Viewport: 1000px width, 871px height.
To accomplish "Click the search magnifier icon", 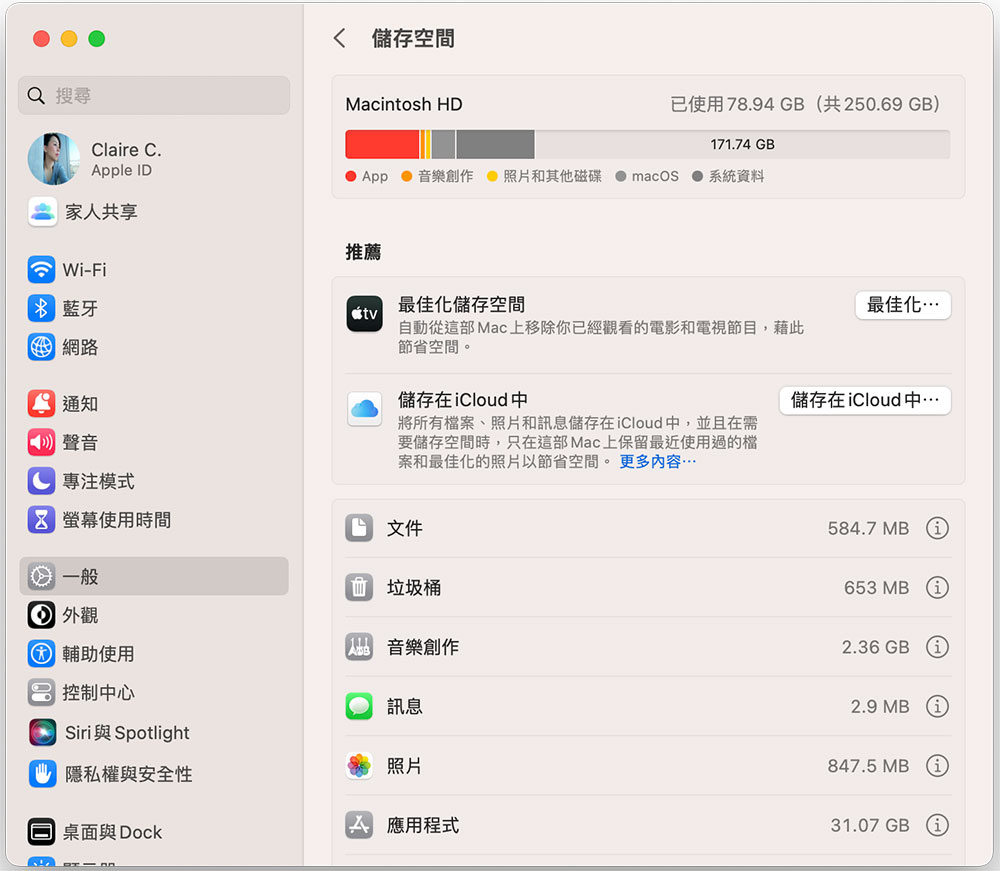I will click(x=36, y=96).
